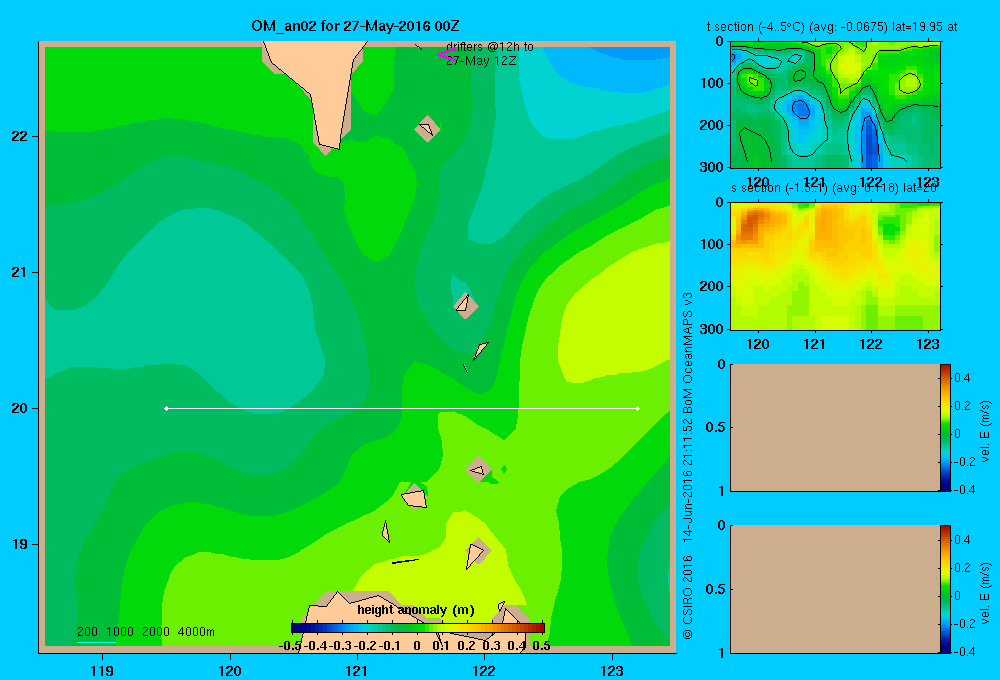This screenshot has width=1000, height=680.
Task: Click the latitude 20 axis label
Action: tap(20, 408)
